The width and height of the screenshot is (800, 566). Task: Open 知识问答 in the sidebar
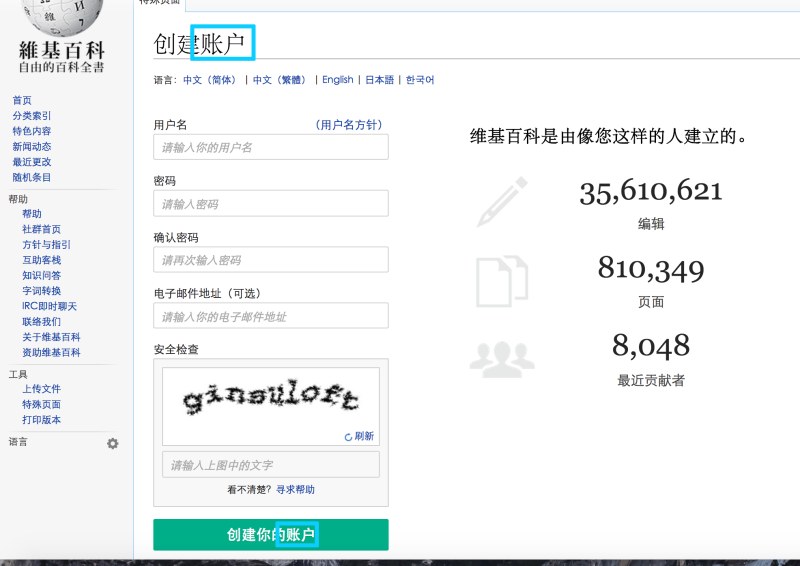[41, 275]
